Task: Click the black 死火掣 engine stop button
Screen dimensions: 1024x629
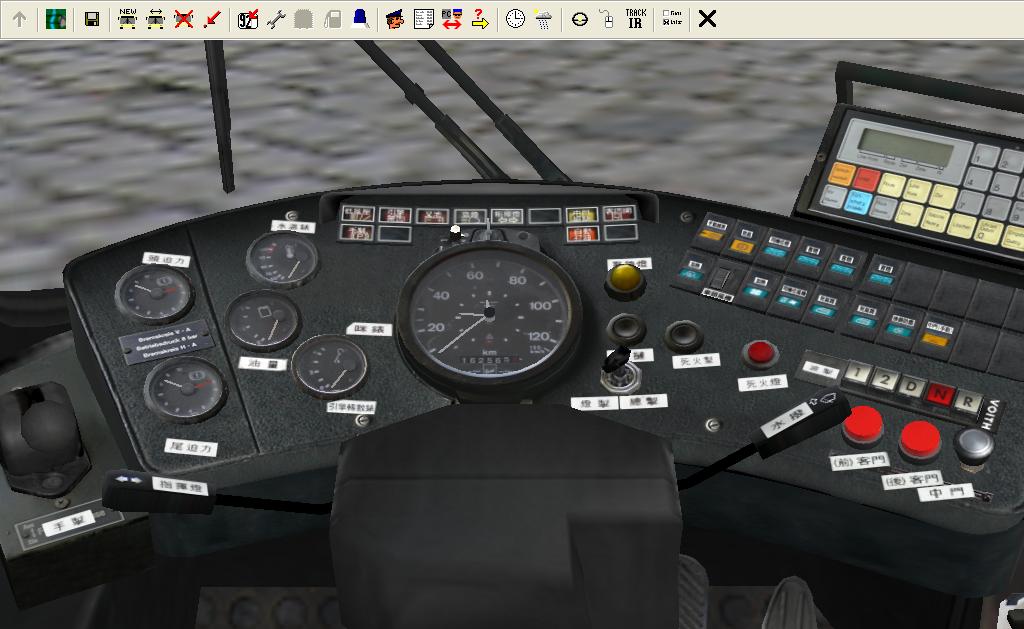Action: (683, 335)
